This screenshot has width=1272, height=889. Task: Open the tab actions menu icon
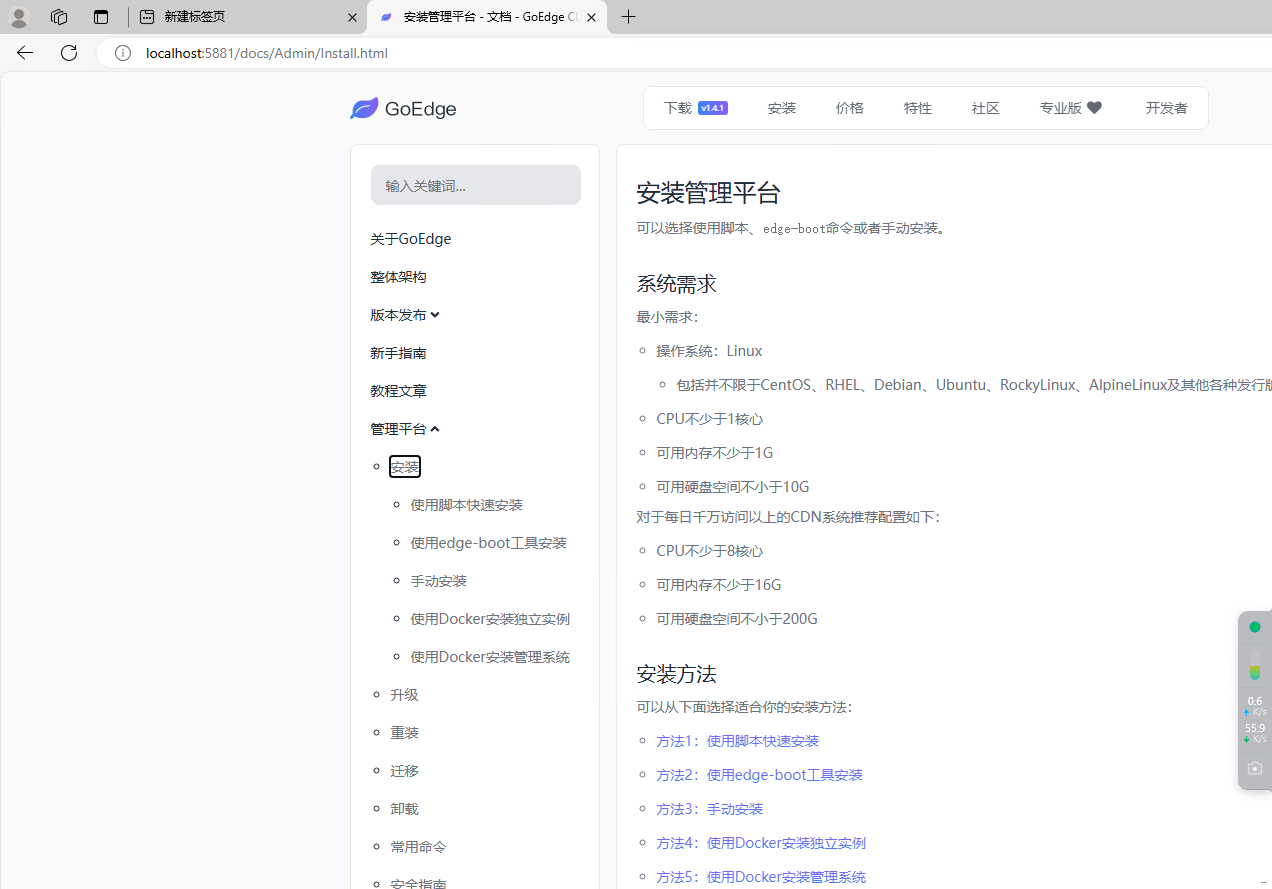point(100,17)
